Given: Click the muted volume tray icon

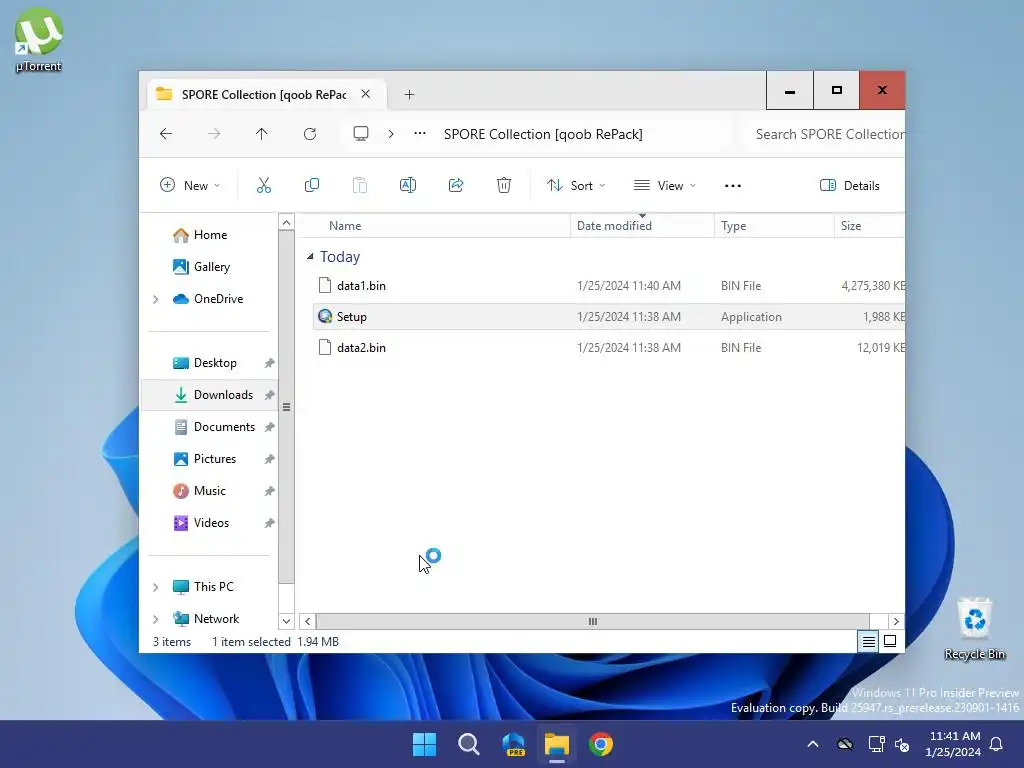Looking at the screenshot, I should (x=902, y=744).
